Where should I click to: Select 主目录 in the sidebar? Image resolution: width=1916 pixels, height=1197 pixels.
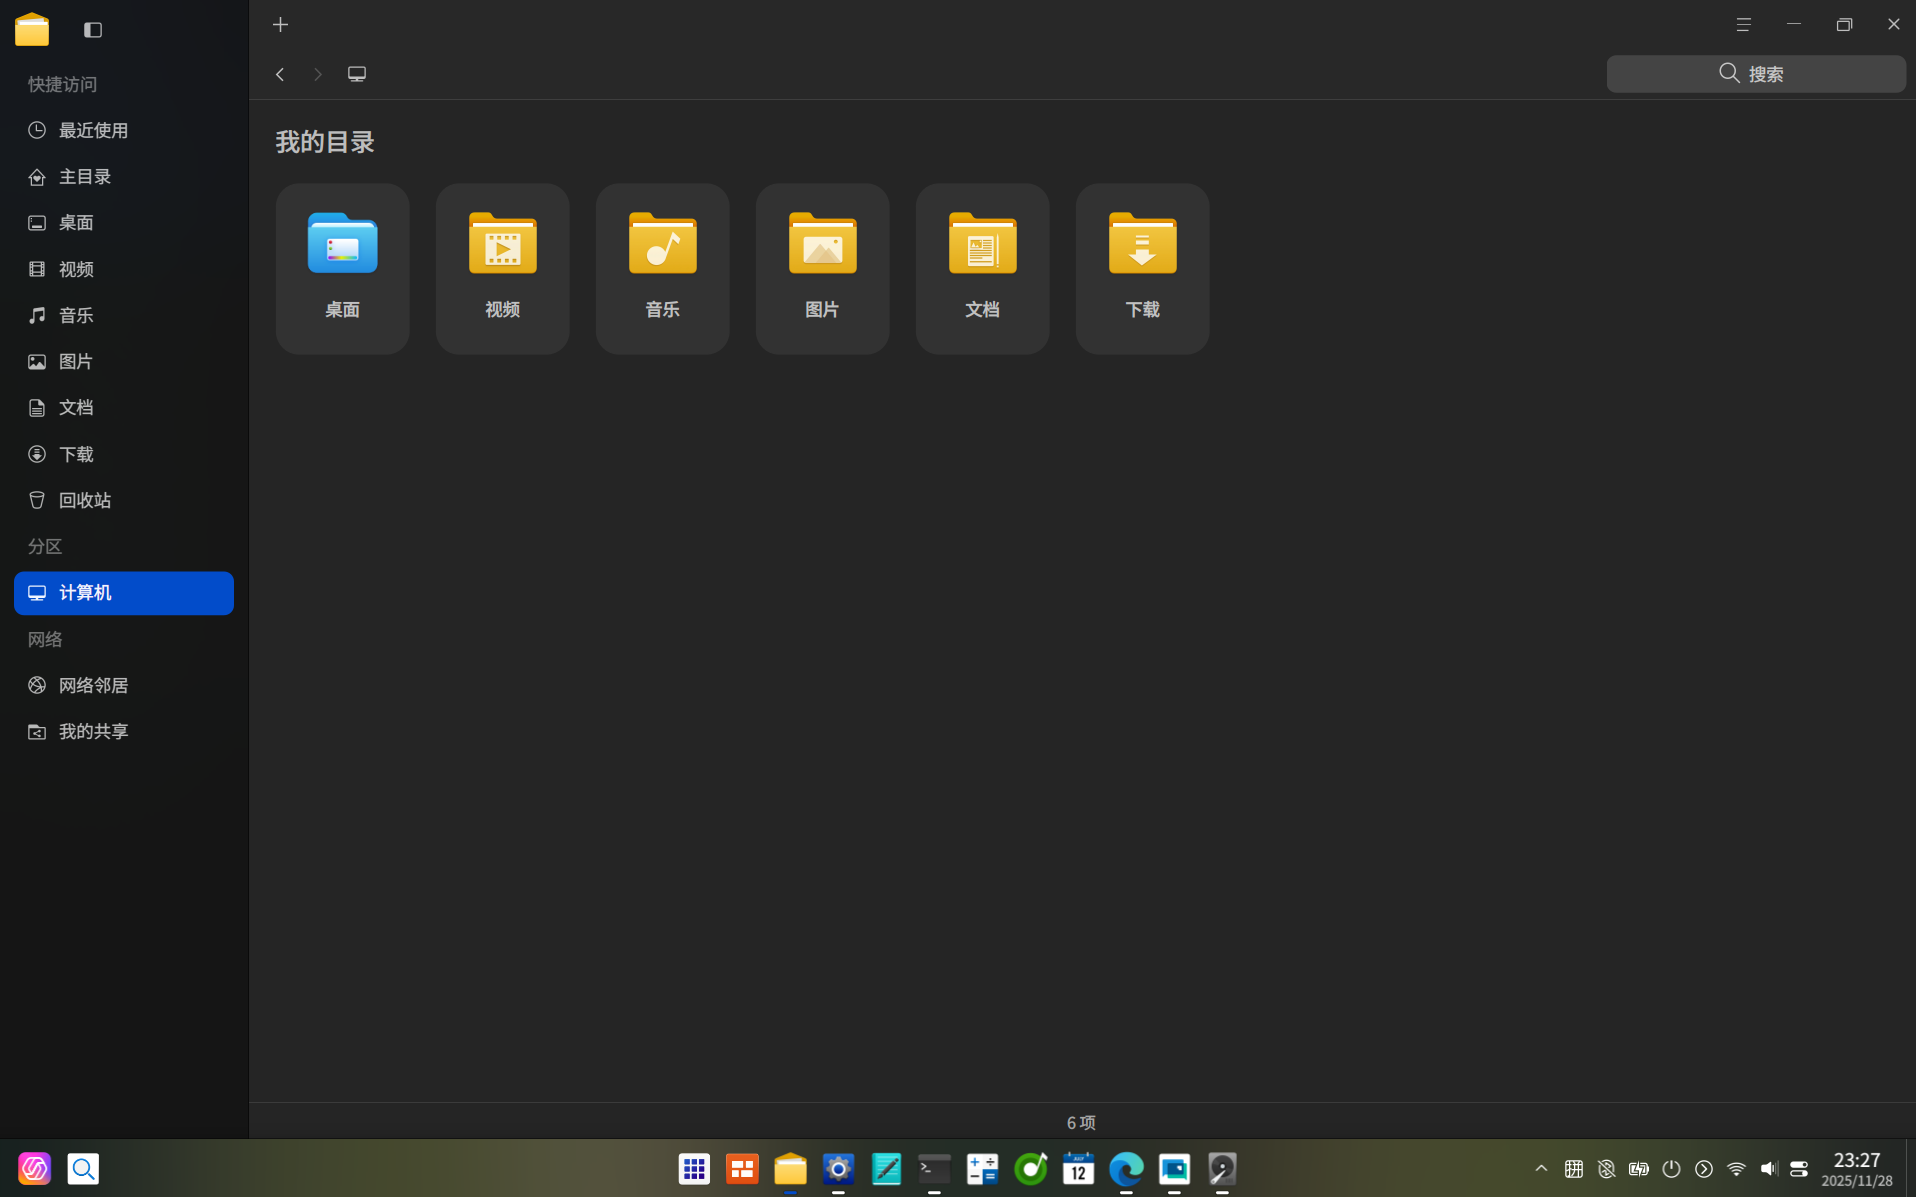[x=124, y=177]
